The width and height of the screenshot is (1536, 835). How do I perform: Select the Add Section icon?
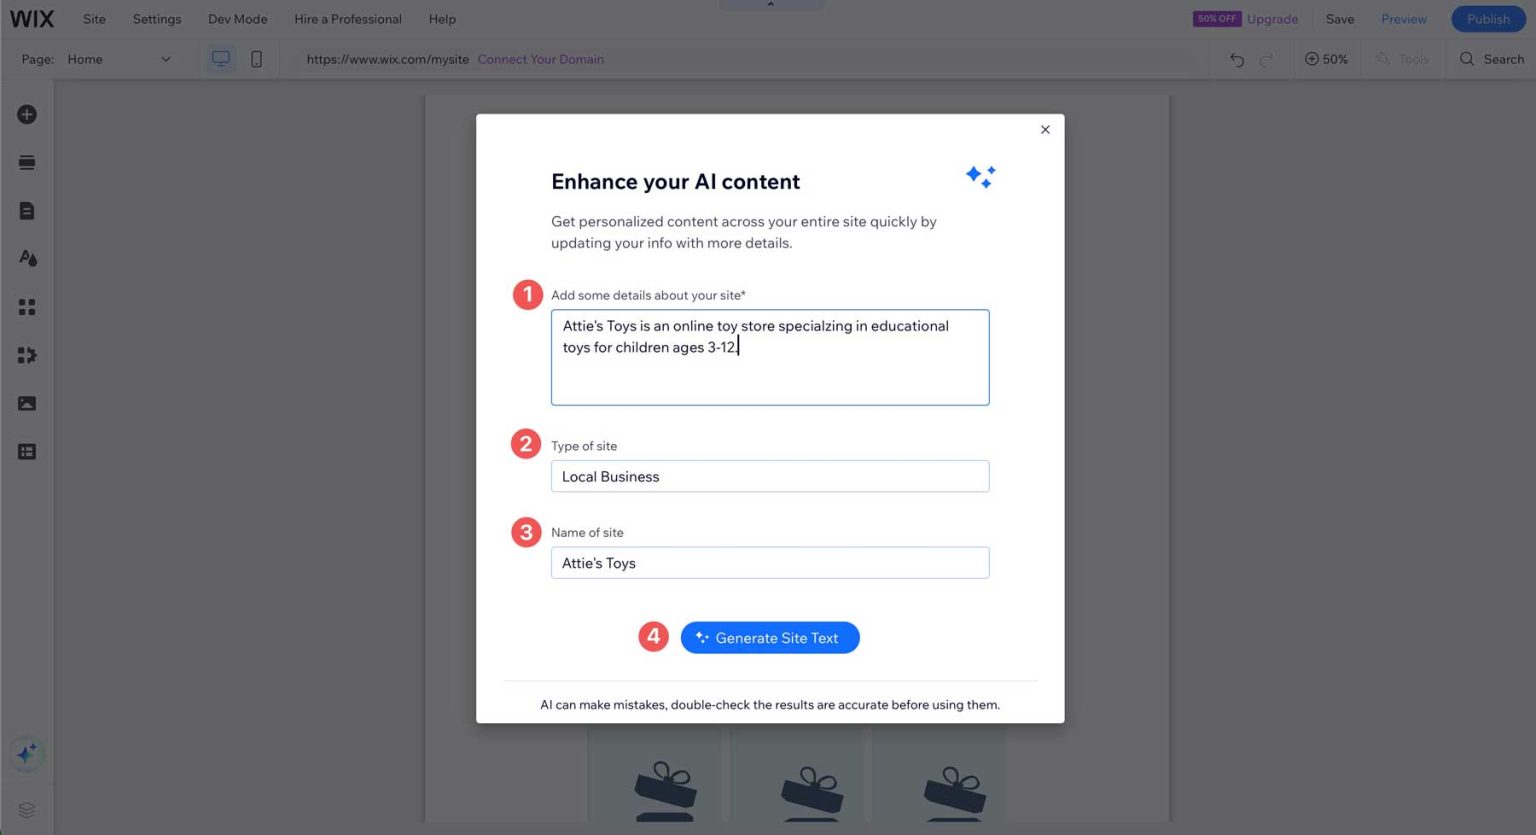point(26,161)
